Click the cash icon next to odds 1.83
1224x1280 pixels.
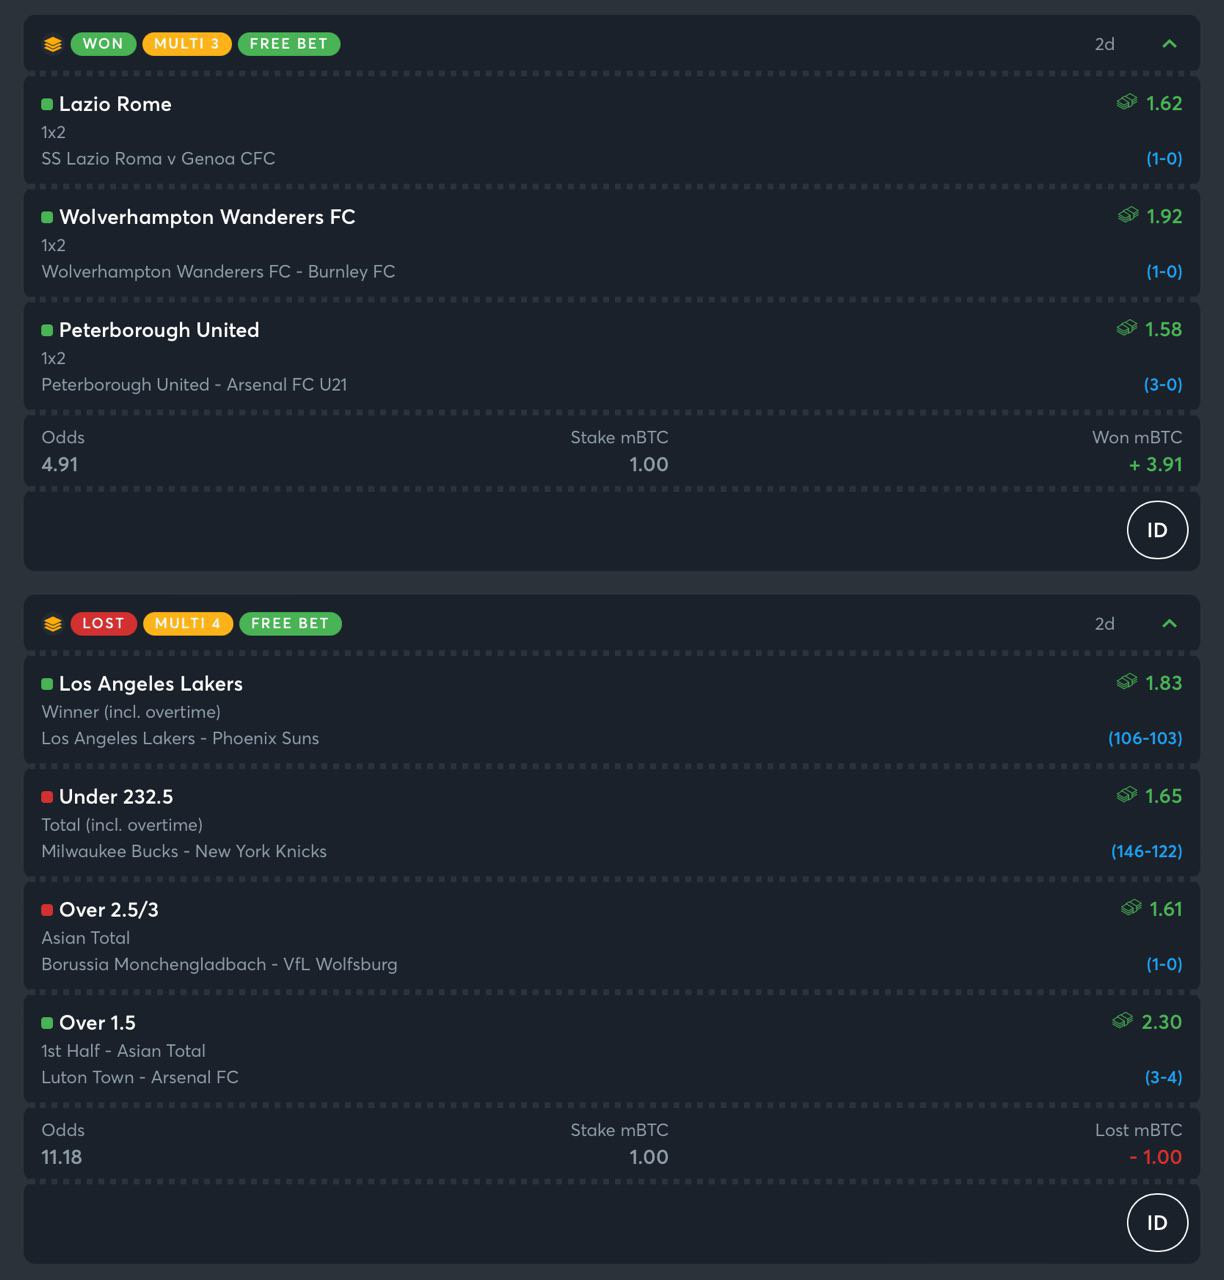pos(1127,682)
